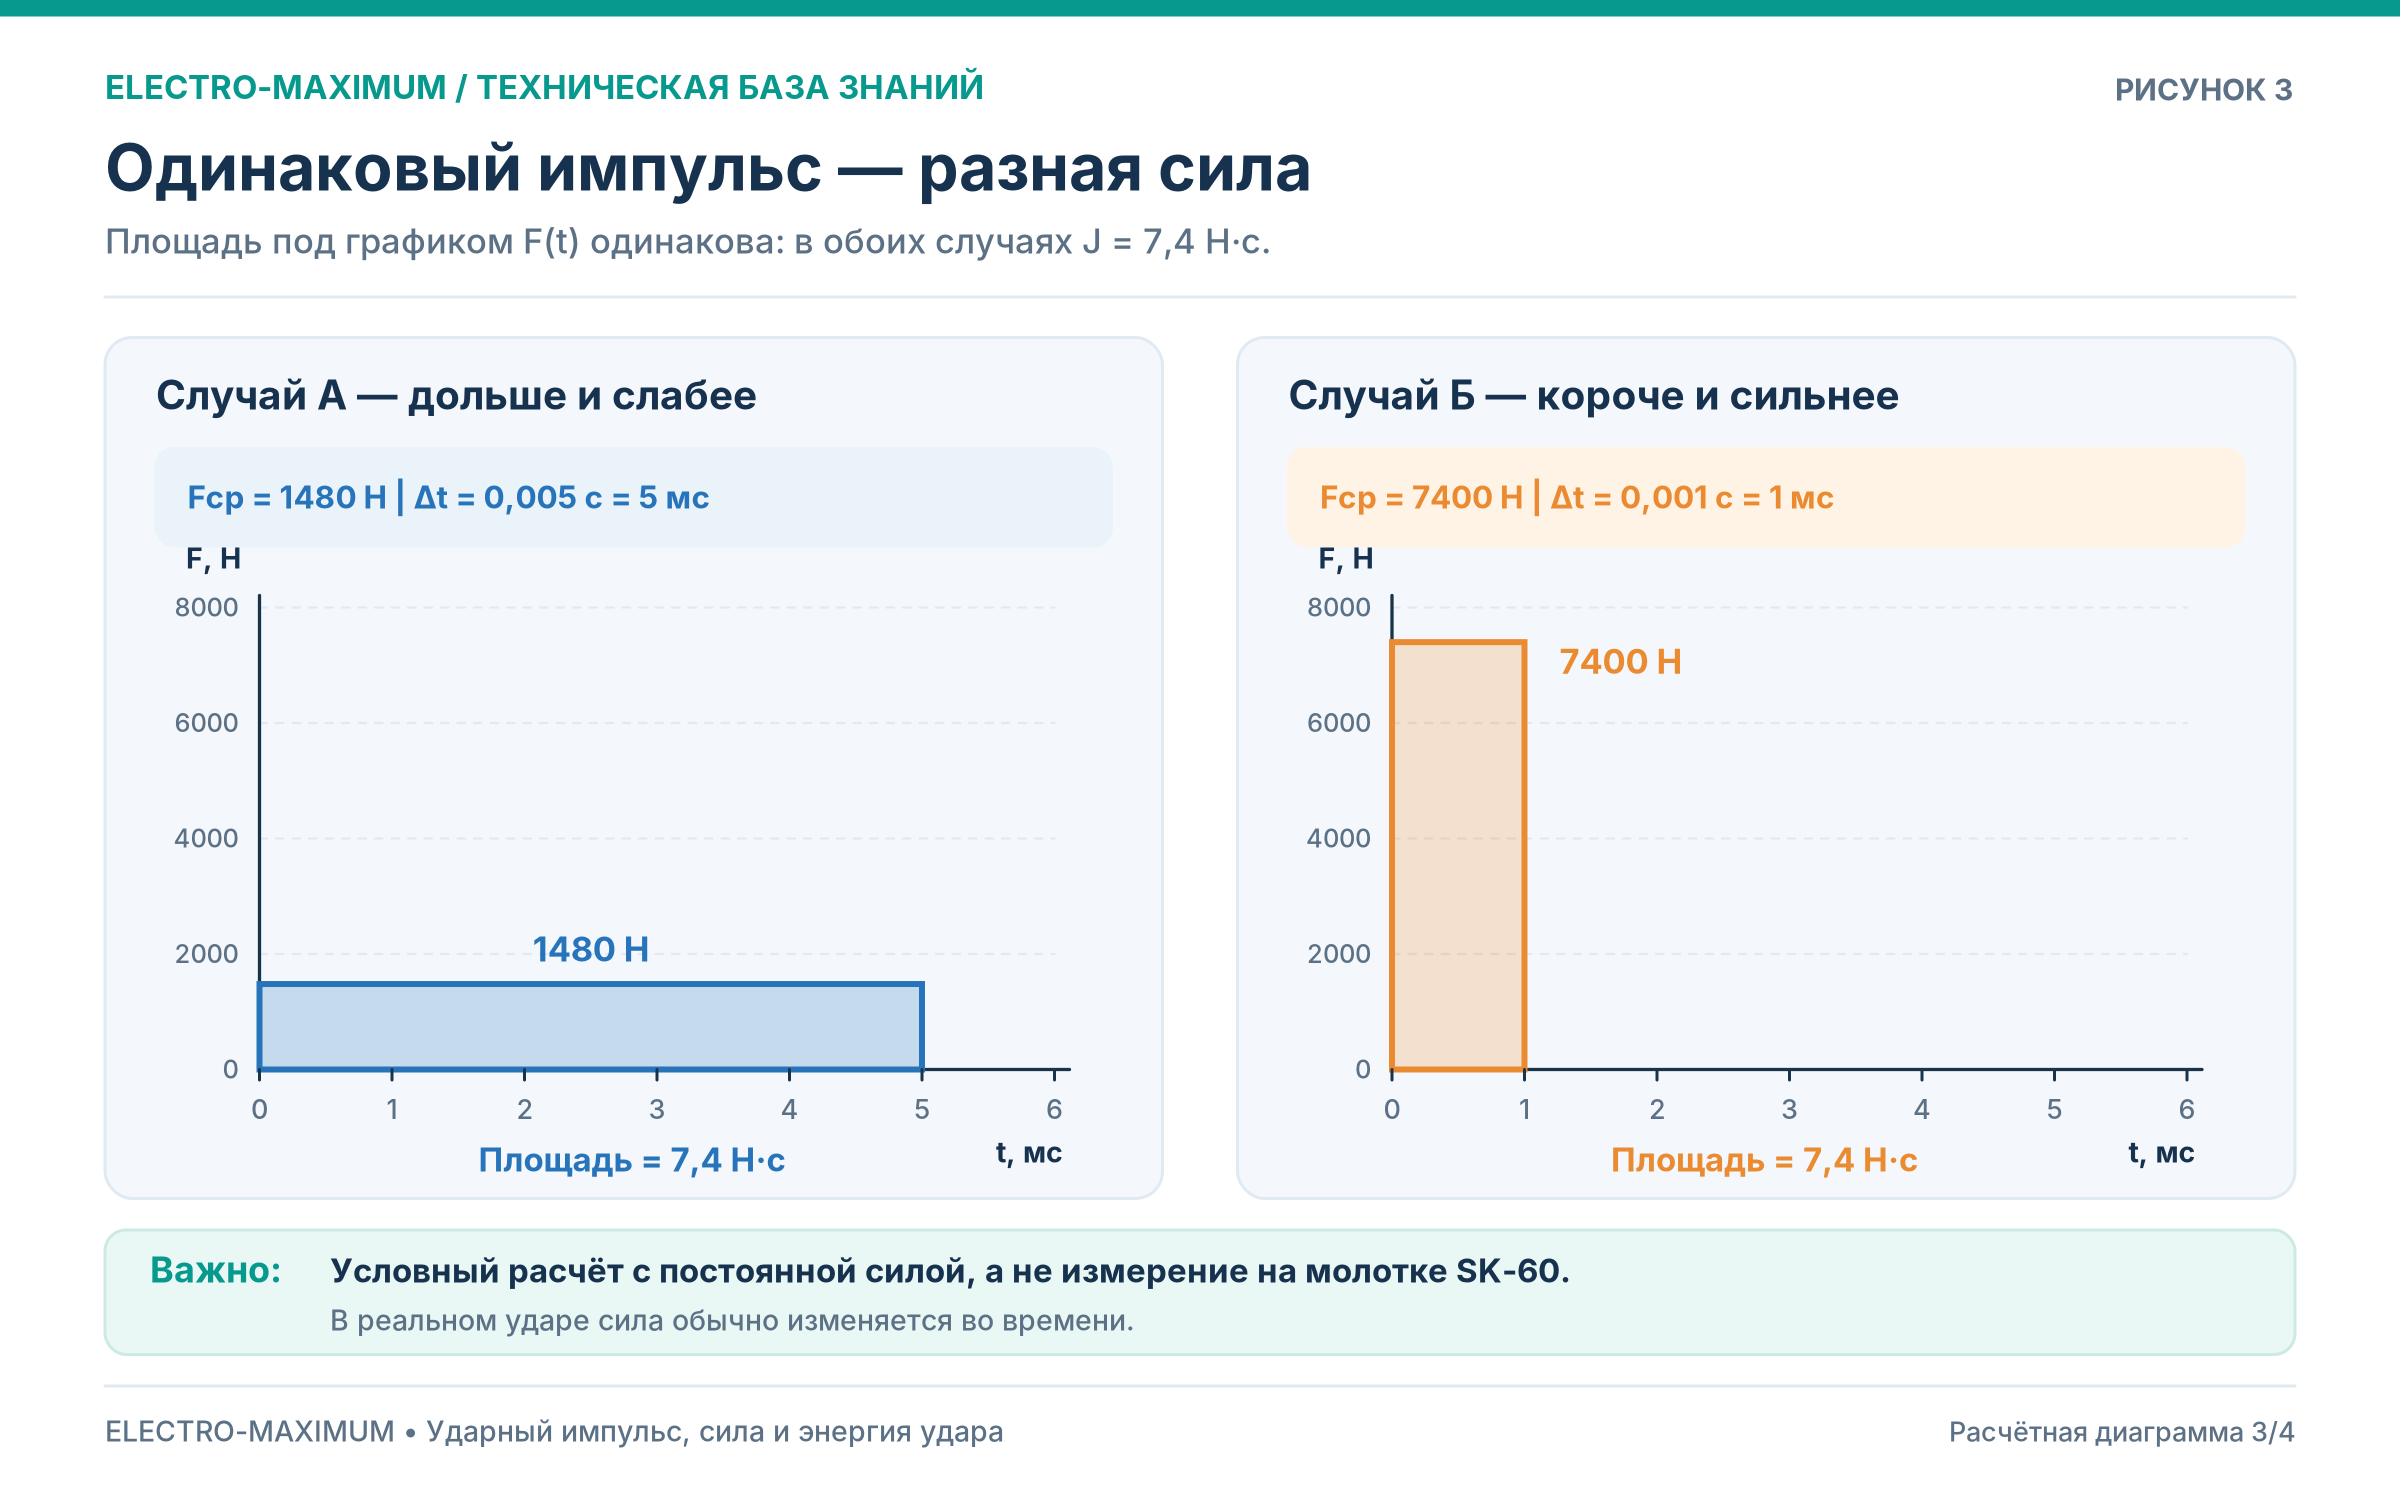Click the green Важно: label
Viewport: 2400px width, 1500px height.
pyautogui.click(x=215, y=1270)
